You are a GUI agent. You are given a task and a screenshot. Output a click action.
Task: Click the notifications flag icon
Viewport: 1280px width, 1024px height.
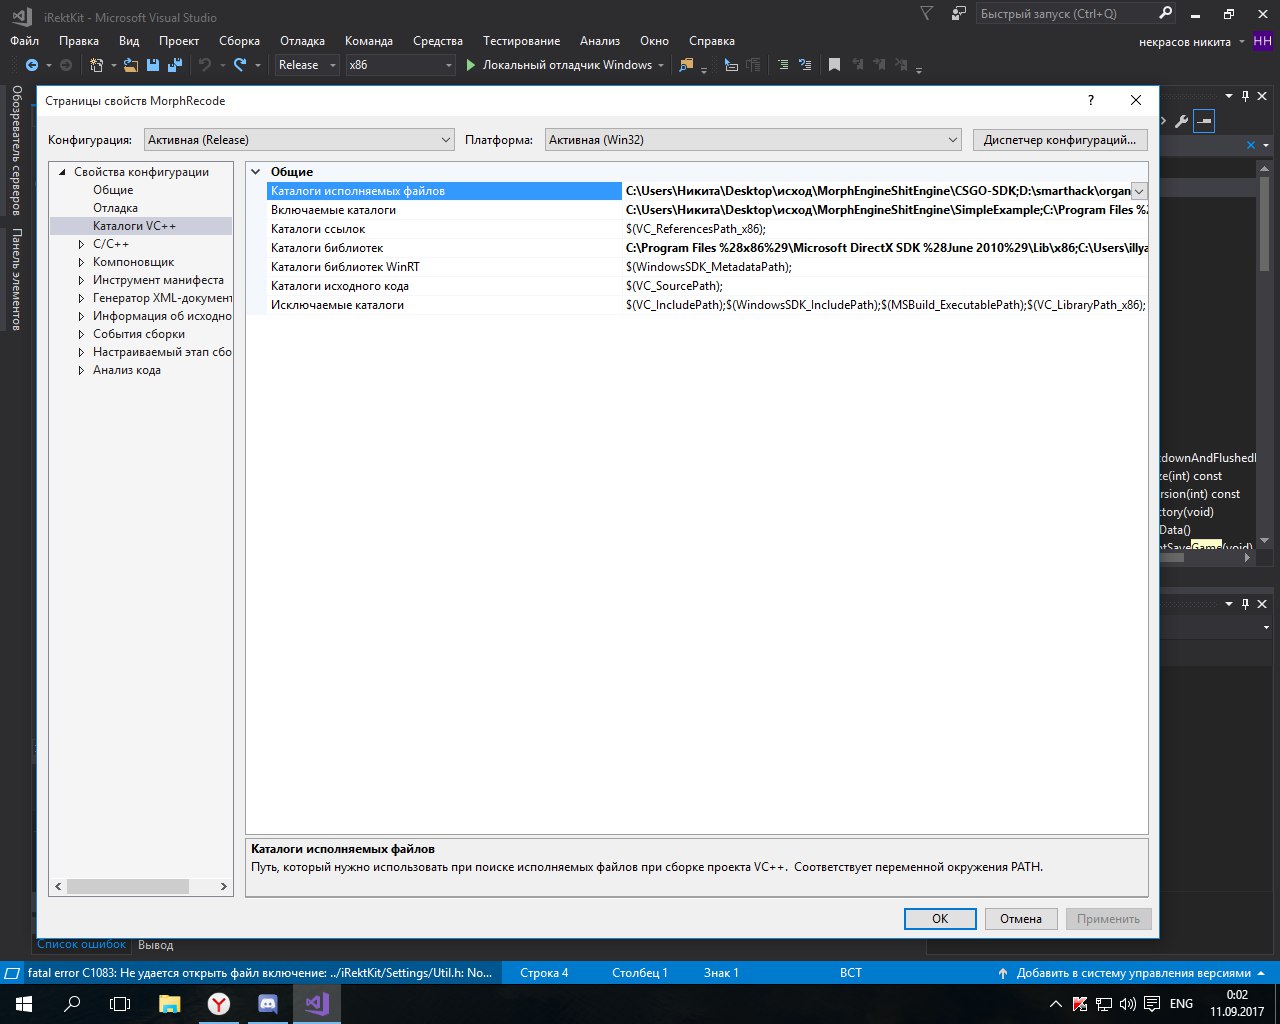pyautogui.click(x=927, y=14)
